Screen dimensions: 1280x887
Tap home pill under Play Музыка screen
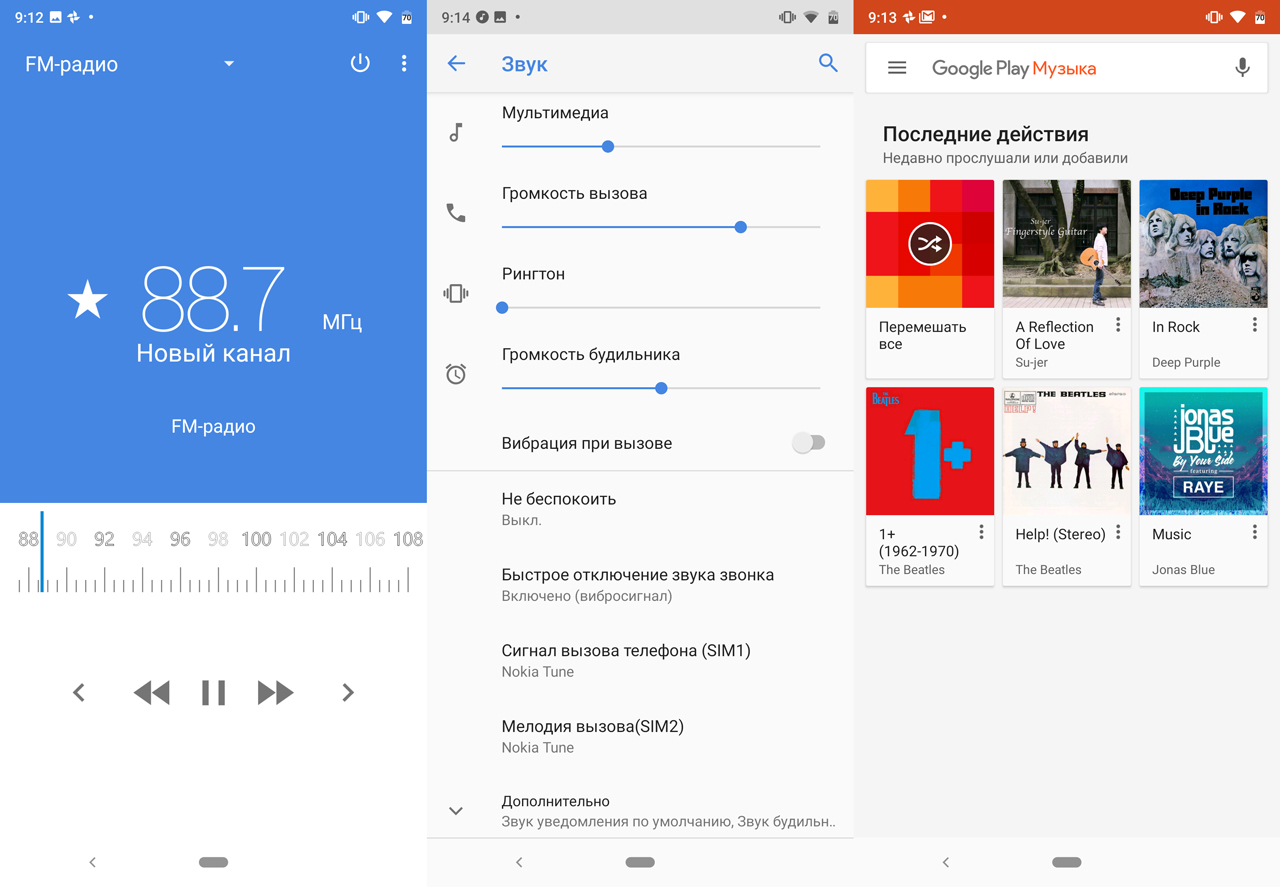[x=1067, y=862]
